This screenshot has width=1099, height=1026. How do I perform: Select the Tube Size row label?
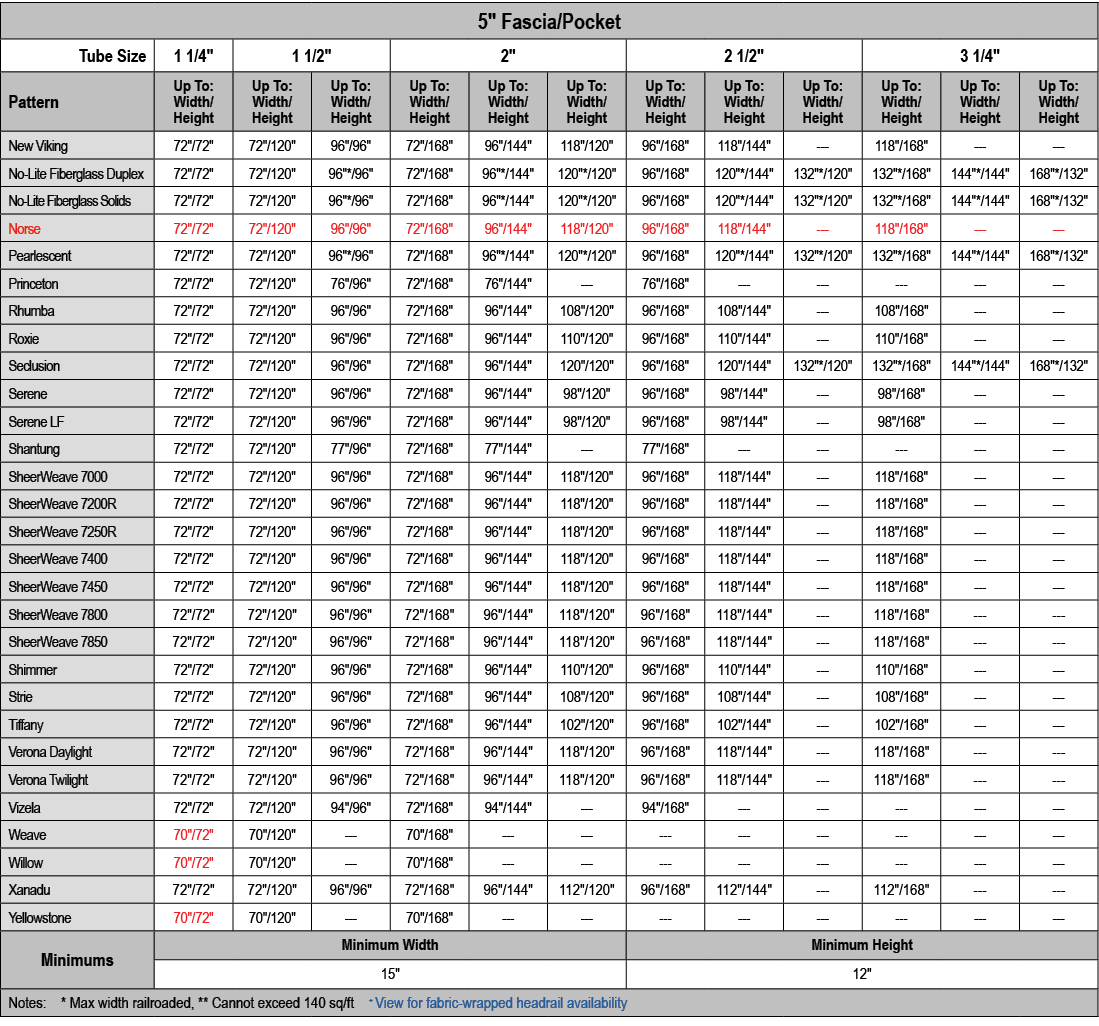point(112,56)
